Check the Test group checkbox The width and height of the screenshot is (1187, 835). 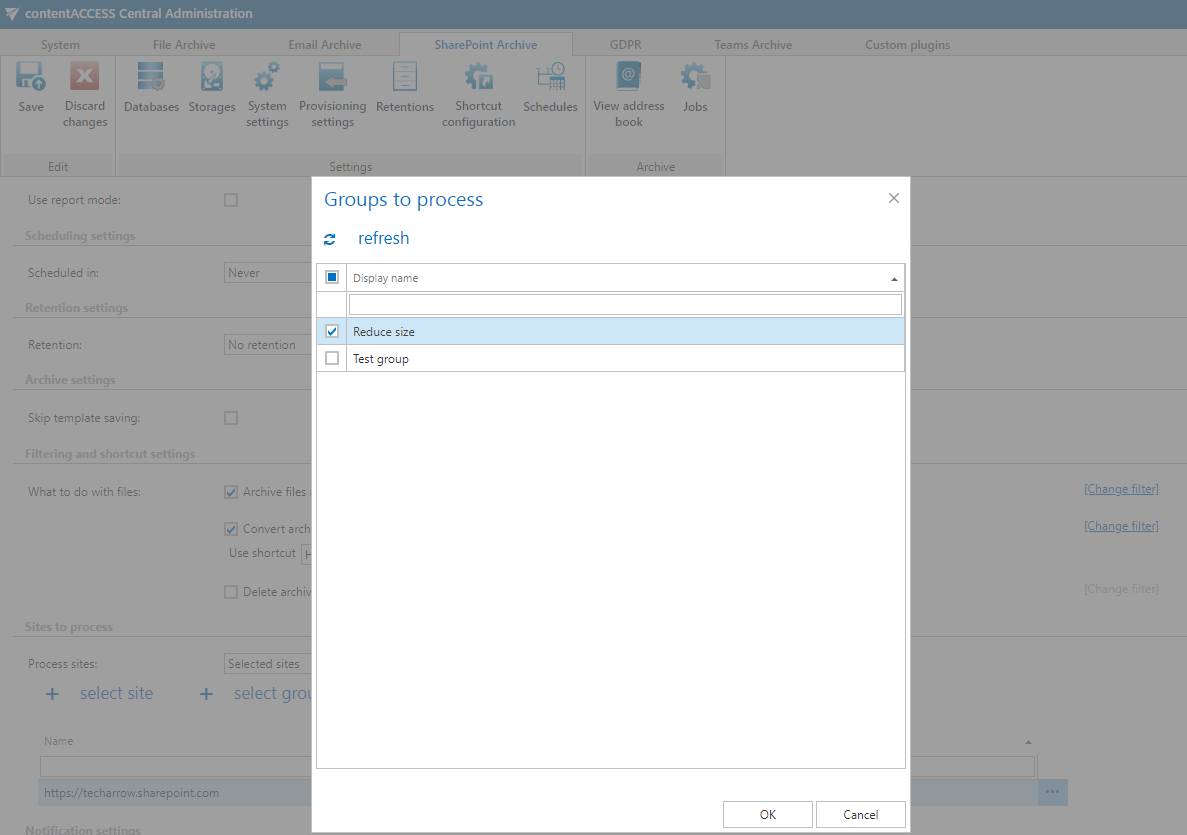[x=331, y=358]
